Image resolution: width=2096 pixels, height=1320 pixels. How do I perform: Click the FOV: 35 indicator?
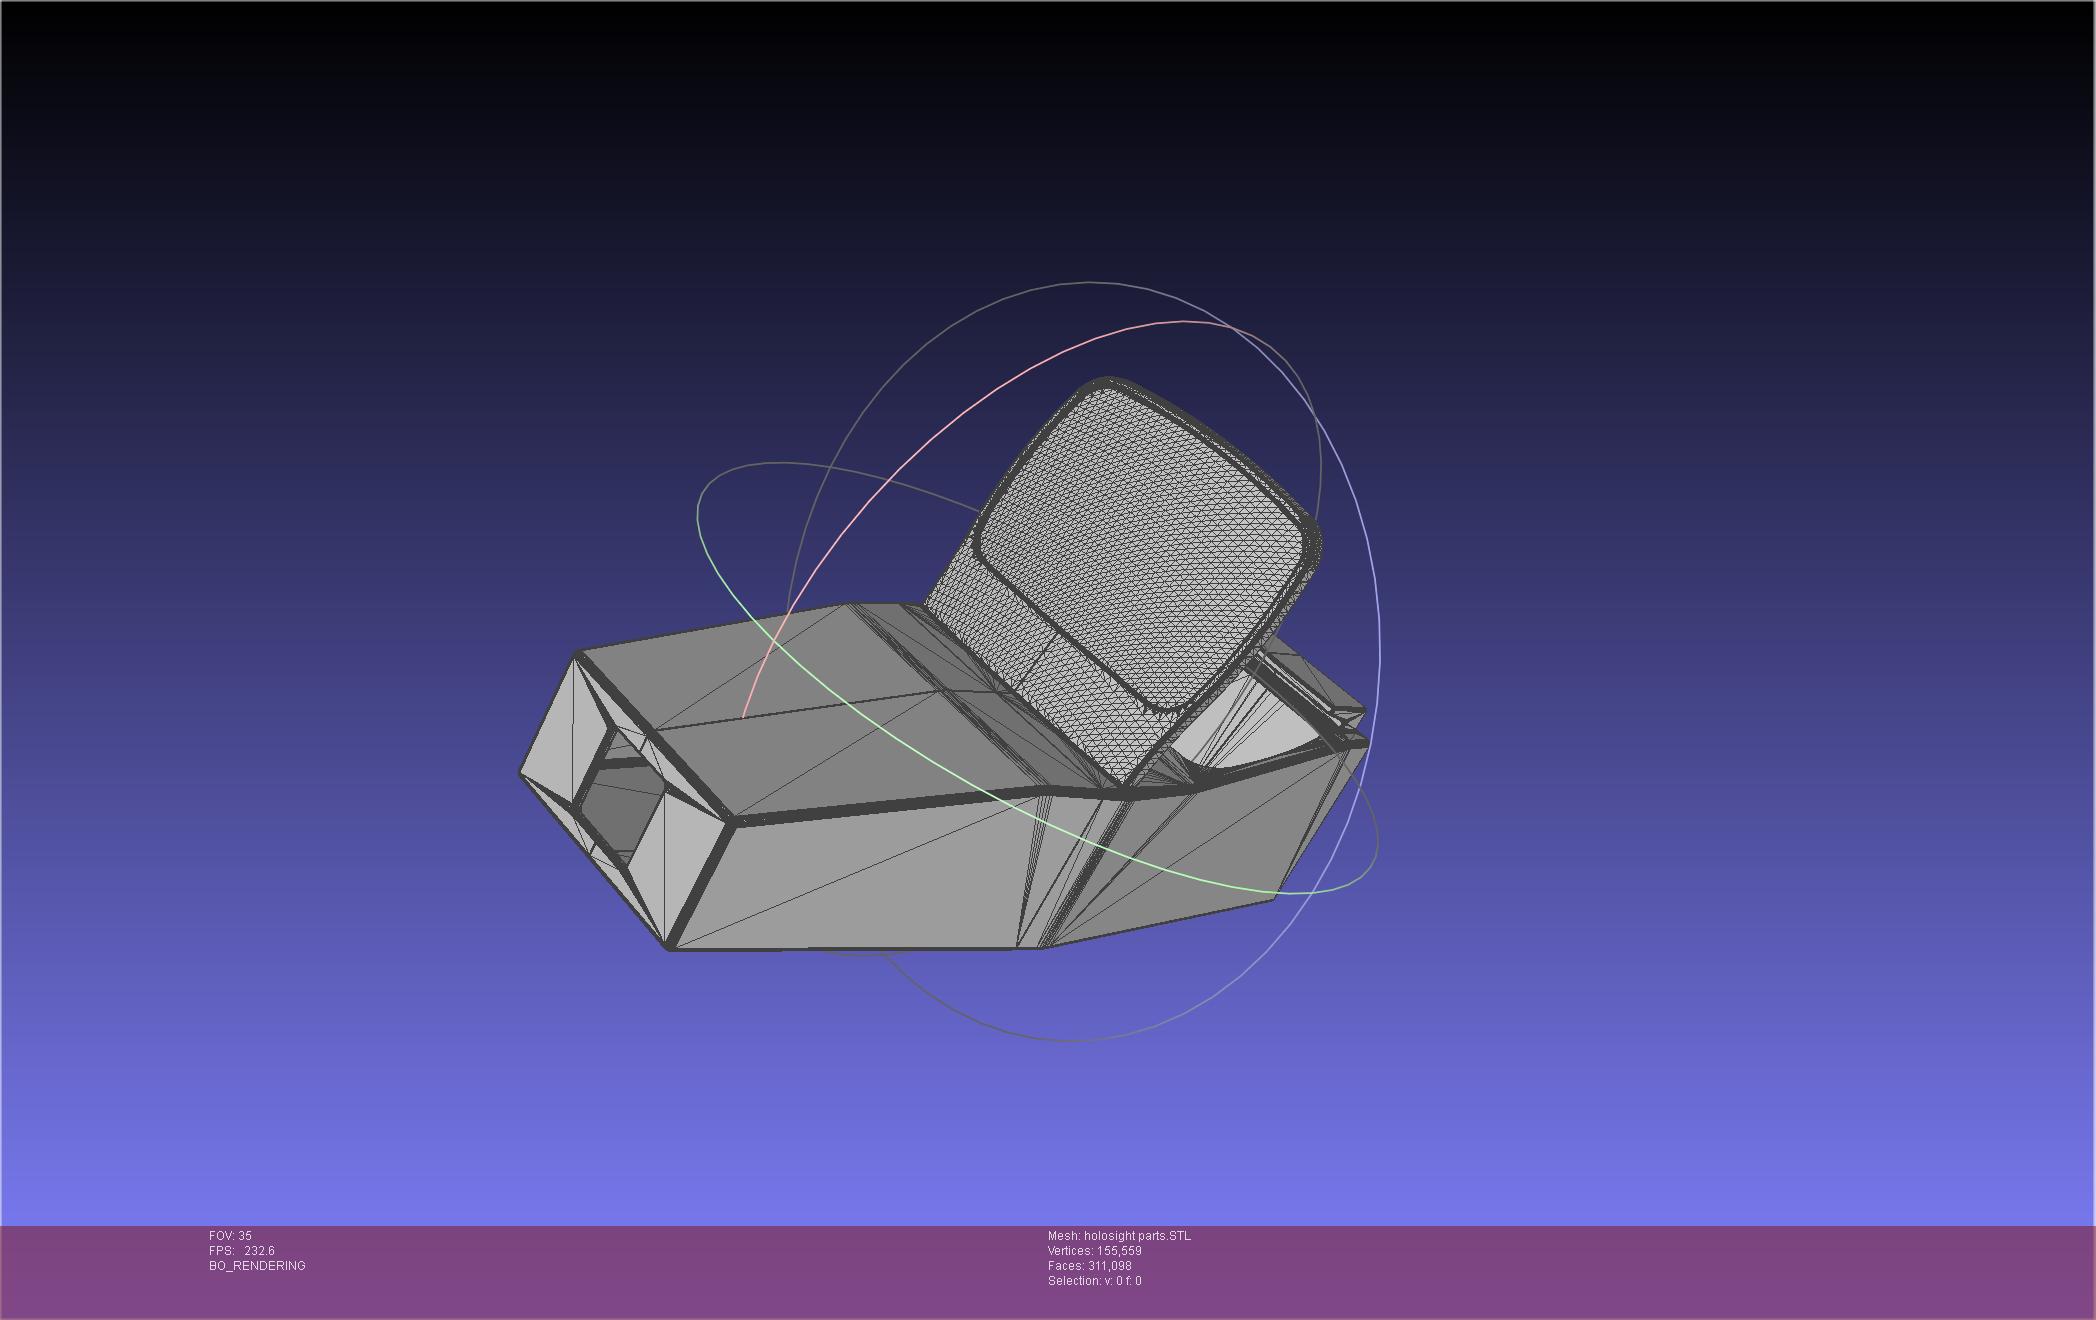230,1236
